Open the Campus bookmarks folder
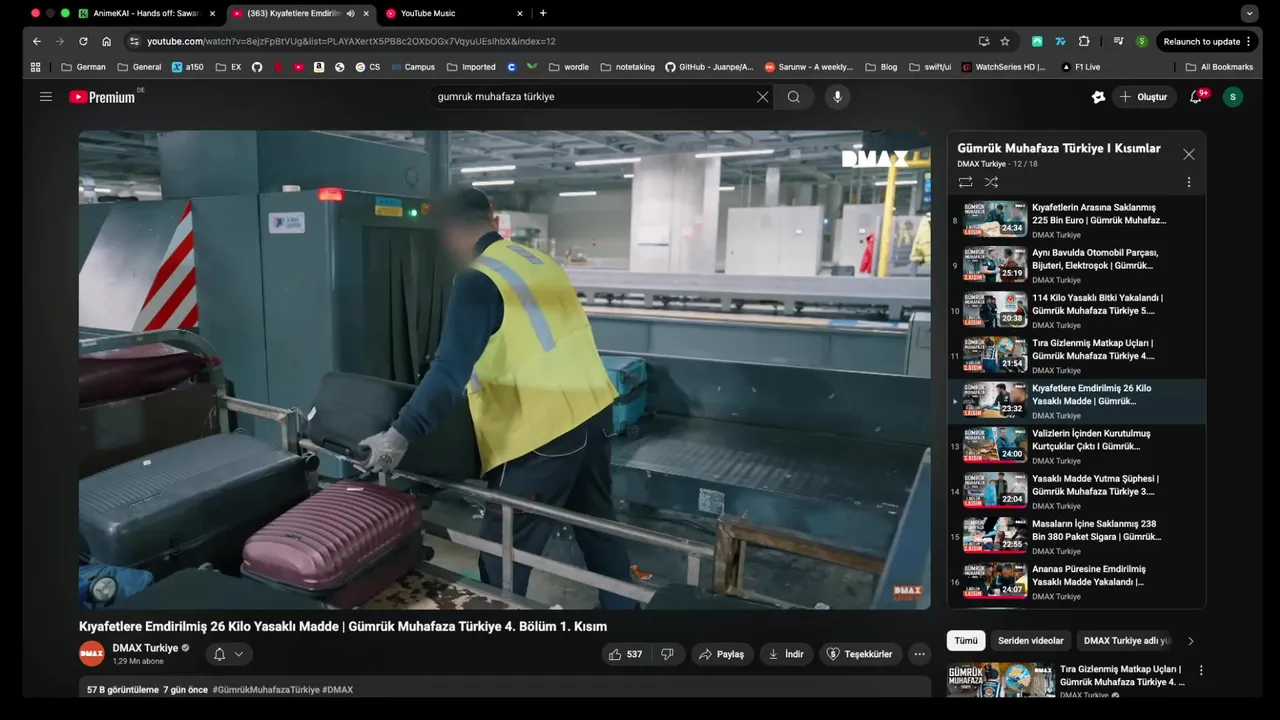 click(411, 67)
